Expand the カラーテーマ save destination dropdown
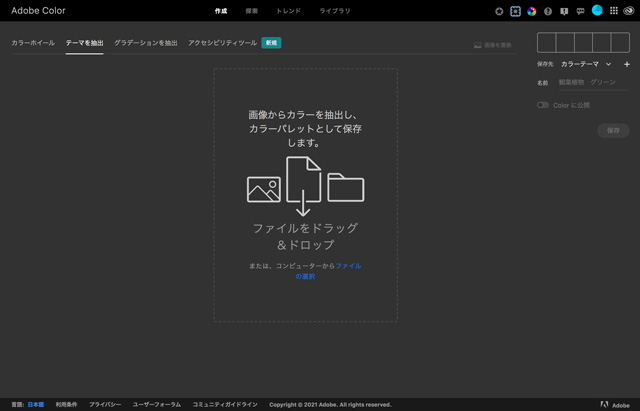This screenshot has width=640, height=411. [586, 64]
